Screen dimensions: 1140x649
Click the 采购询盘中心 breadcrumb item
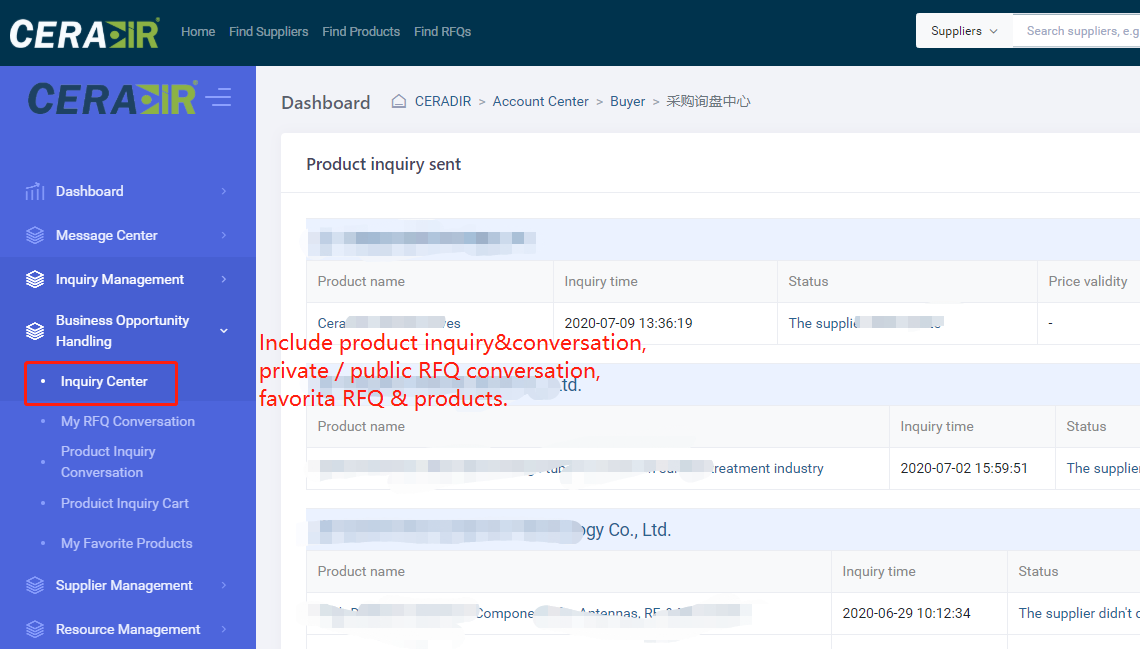click(x=708, y=101)
